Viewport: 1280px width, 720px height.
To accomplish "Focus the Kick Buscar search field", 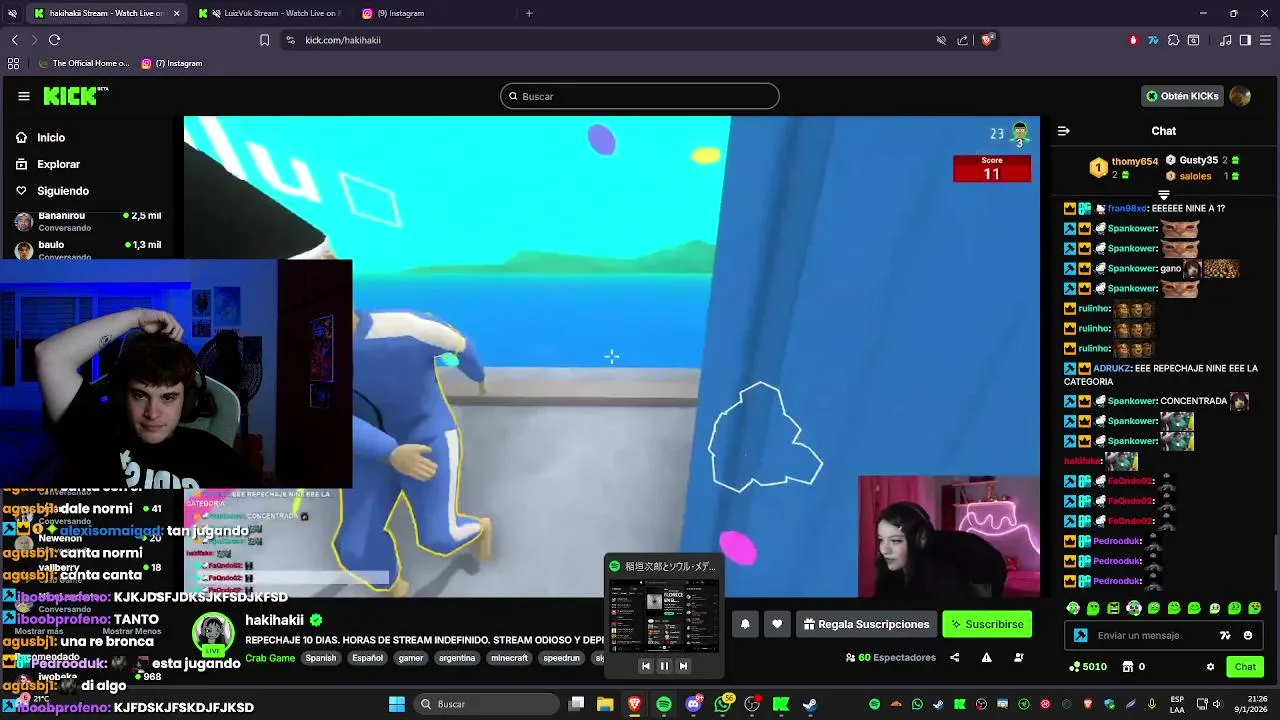I will (x=640, y=96).
